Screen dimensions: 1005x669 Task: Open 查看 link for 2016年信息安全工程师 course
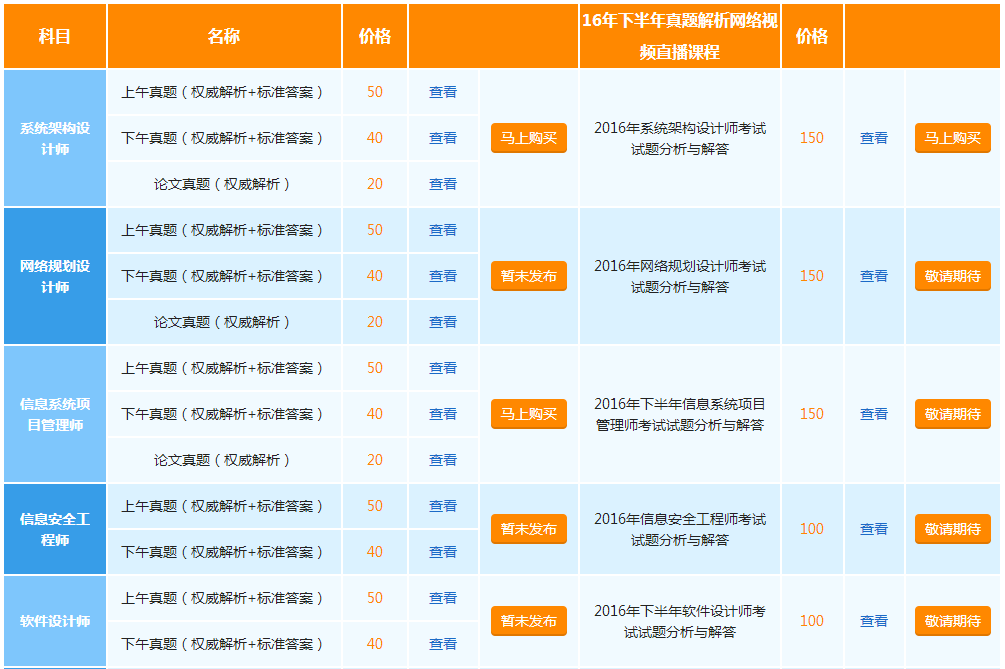tap(874, 529)
